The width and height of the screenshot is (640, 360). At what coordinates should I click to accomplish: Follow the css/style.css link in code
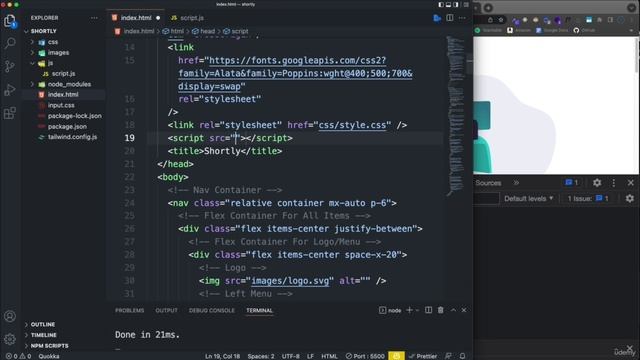point(352,125)
